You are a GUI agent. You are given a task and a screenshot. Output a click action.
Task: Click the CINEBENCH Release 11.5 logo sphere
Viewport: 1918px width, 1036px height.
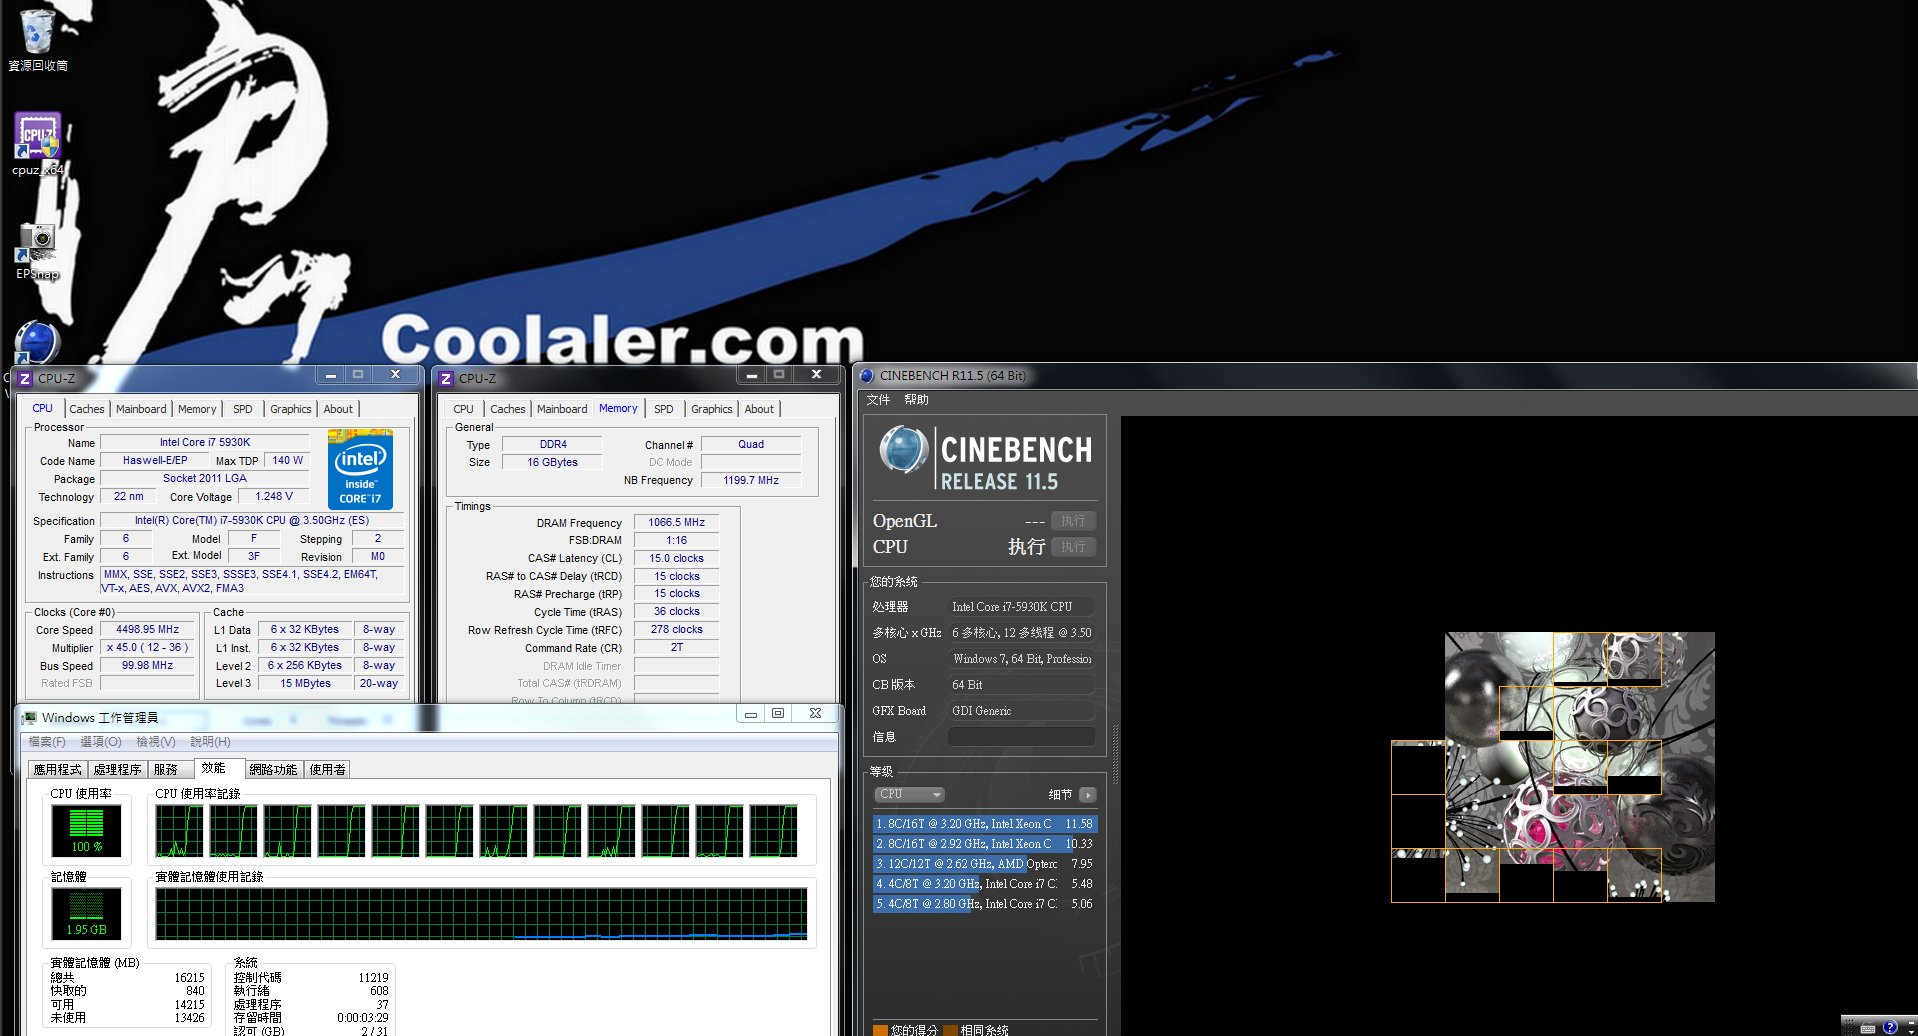(x=903, y=450)
